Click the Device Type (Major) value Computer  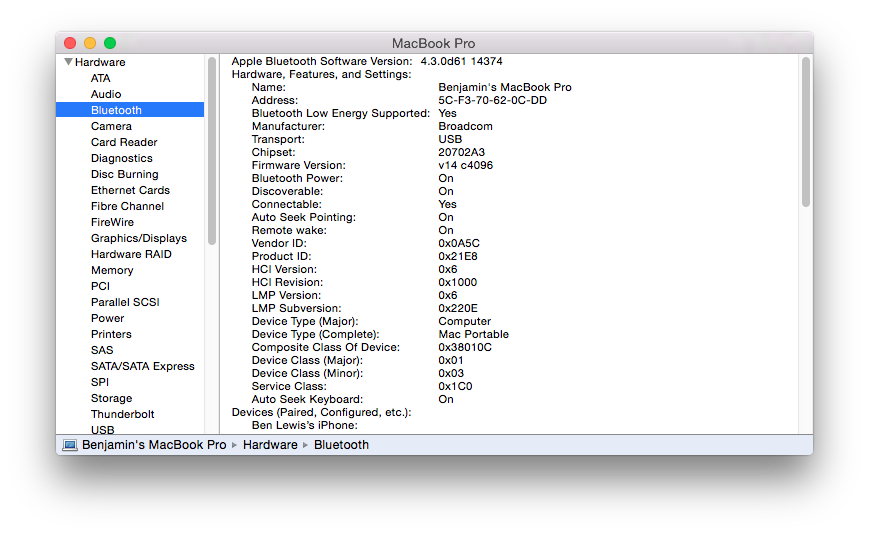point(464,322)
